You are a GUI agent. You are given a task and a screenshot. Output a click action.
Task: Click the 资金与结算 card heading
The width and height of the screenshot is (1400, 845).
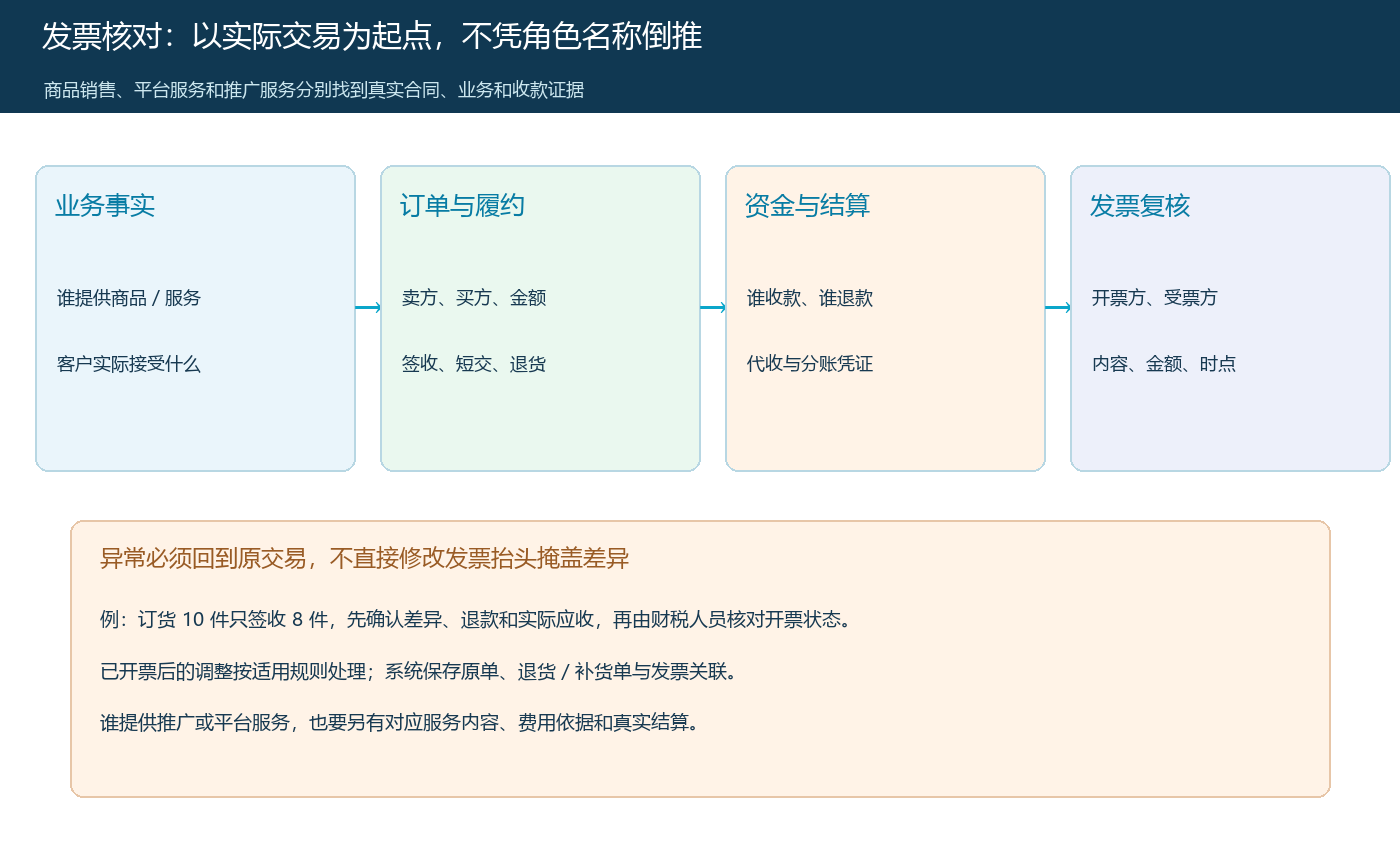pyautogui.click(x=807, y=206)
